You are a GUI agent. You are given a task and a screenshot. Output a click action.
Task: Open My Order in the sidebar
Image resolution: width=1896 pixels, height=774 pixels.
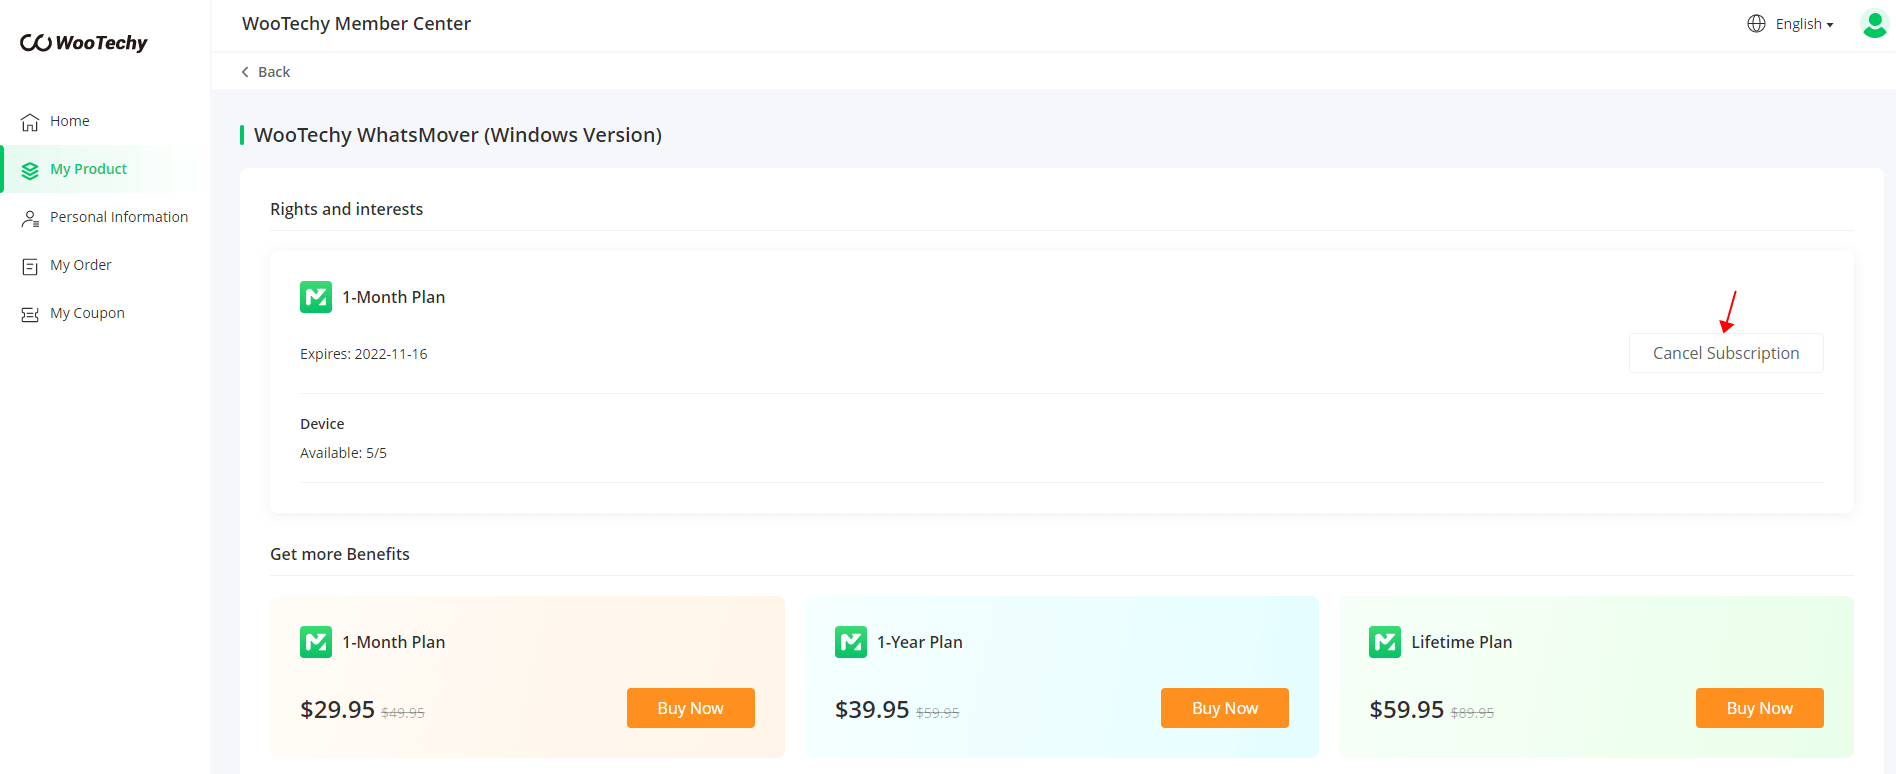pyautogui.click(x=81, y=265)
